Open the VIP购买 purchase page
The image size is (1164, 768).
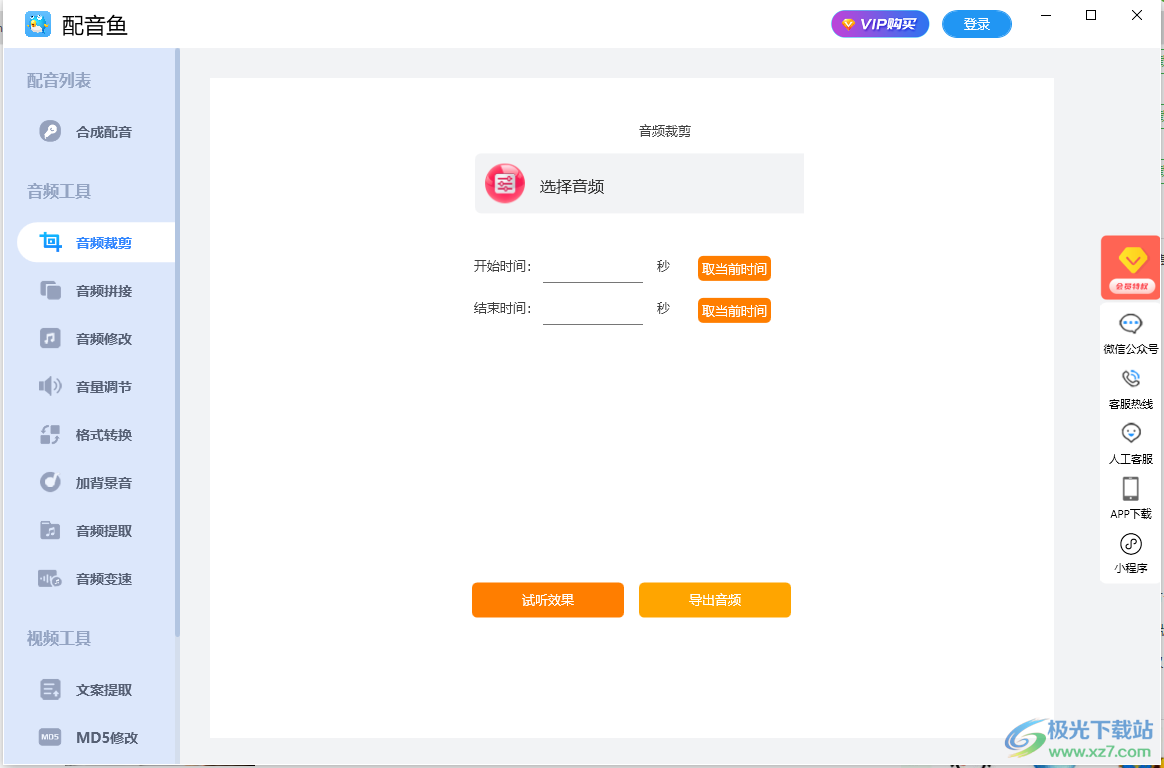click(880, 23)
